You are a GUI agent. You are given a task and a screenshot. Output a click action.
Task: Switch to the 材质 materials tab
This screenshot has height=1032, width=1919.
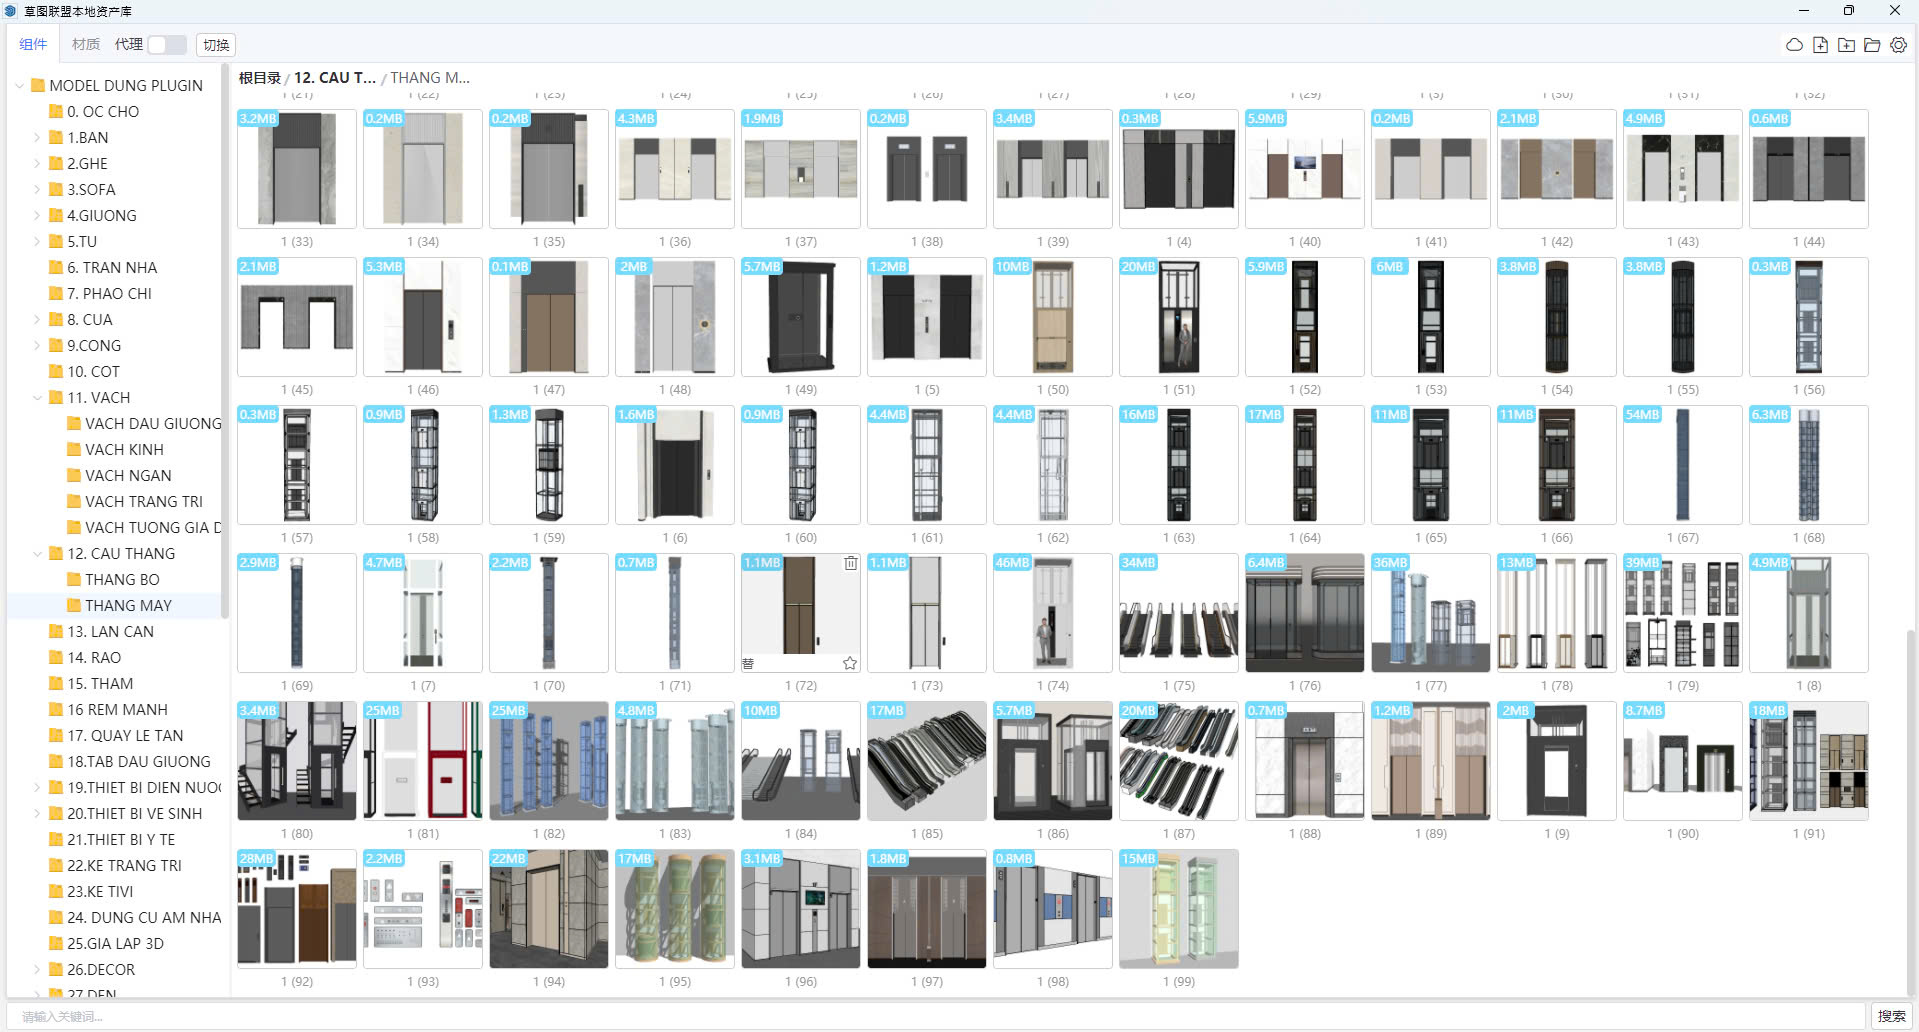point(86,45)
